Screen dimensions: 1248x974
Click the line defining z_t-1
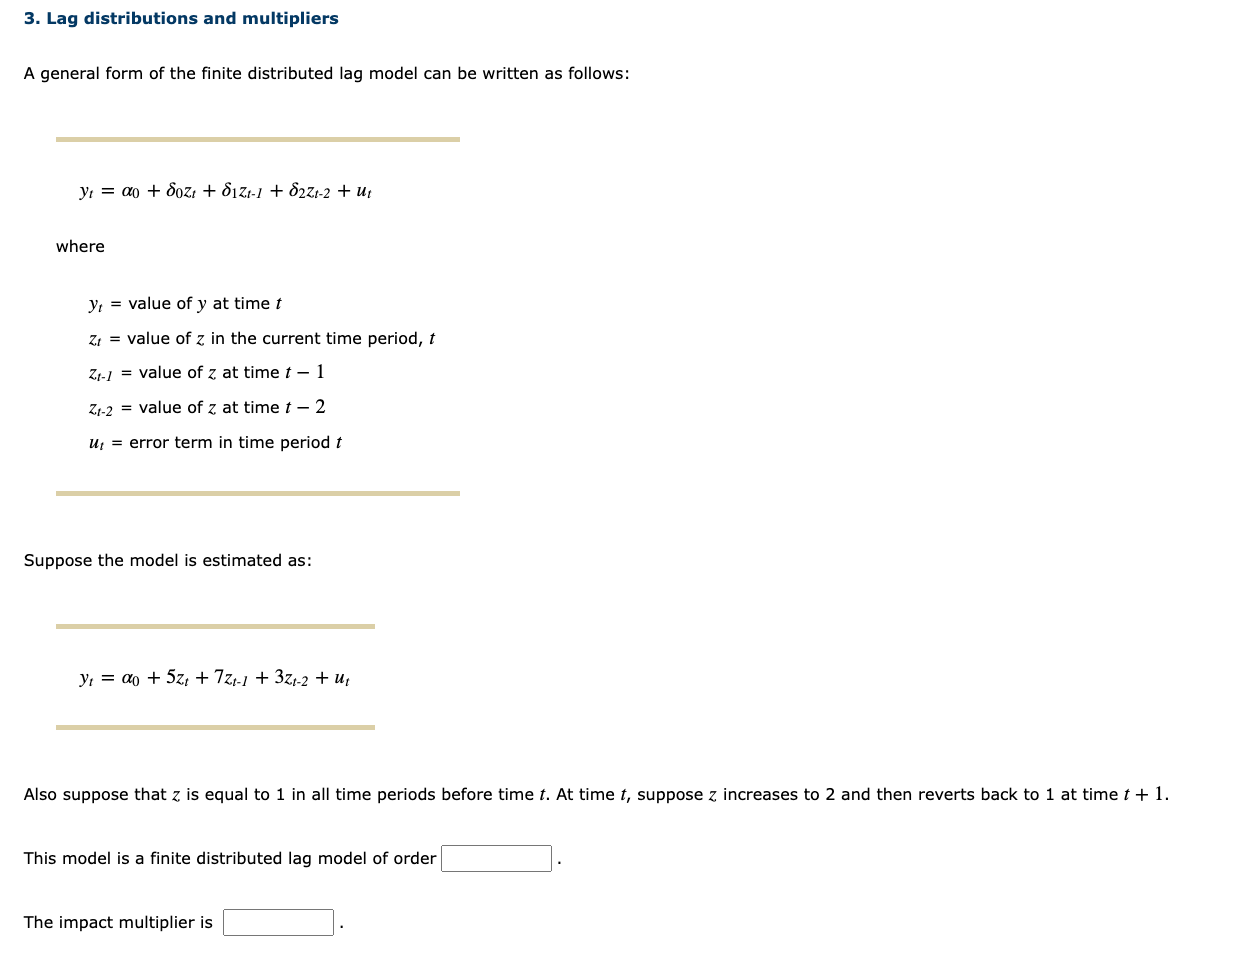tap(204, 372)
